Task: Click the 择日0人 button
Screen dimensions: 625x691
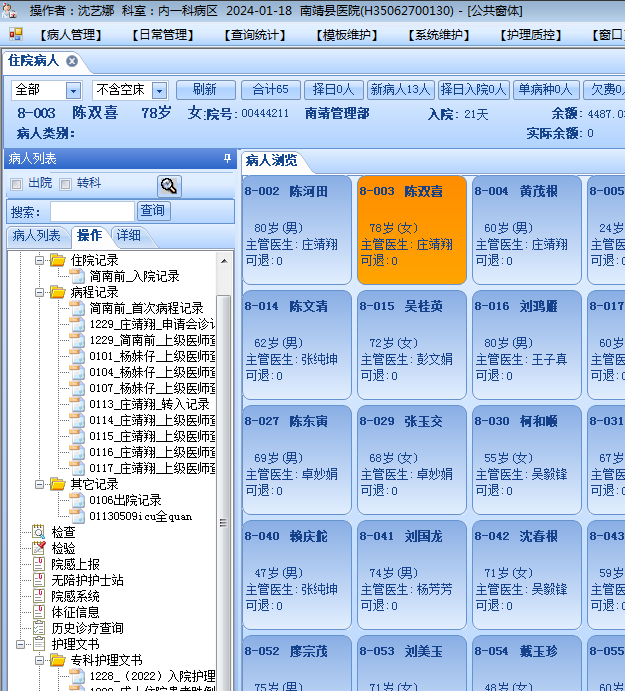Action: click(334, 90)
